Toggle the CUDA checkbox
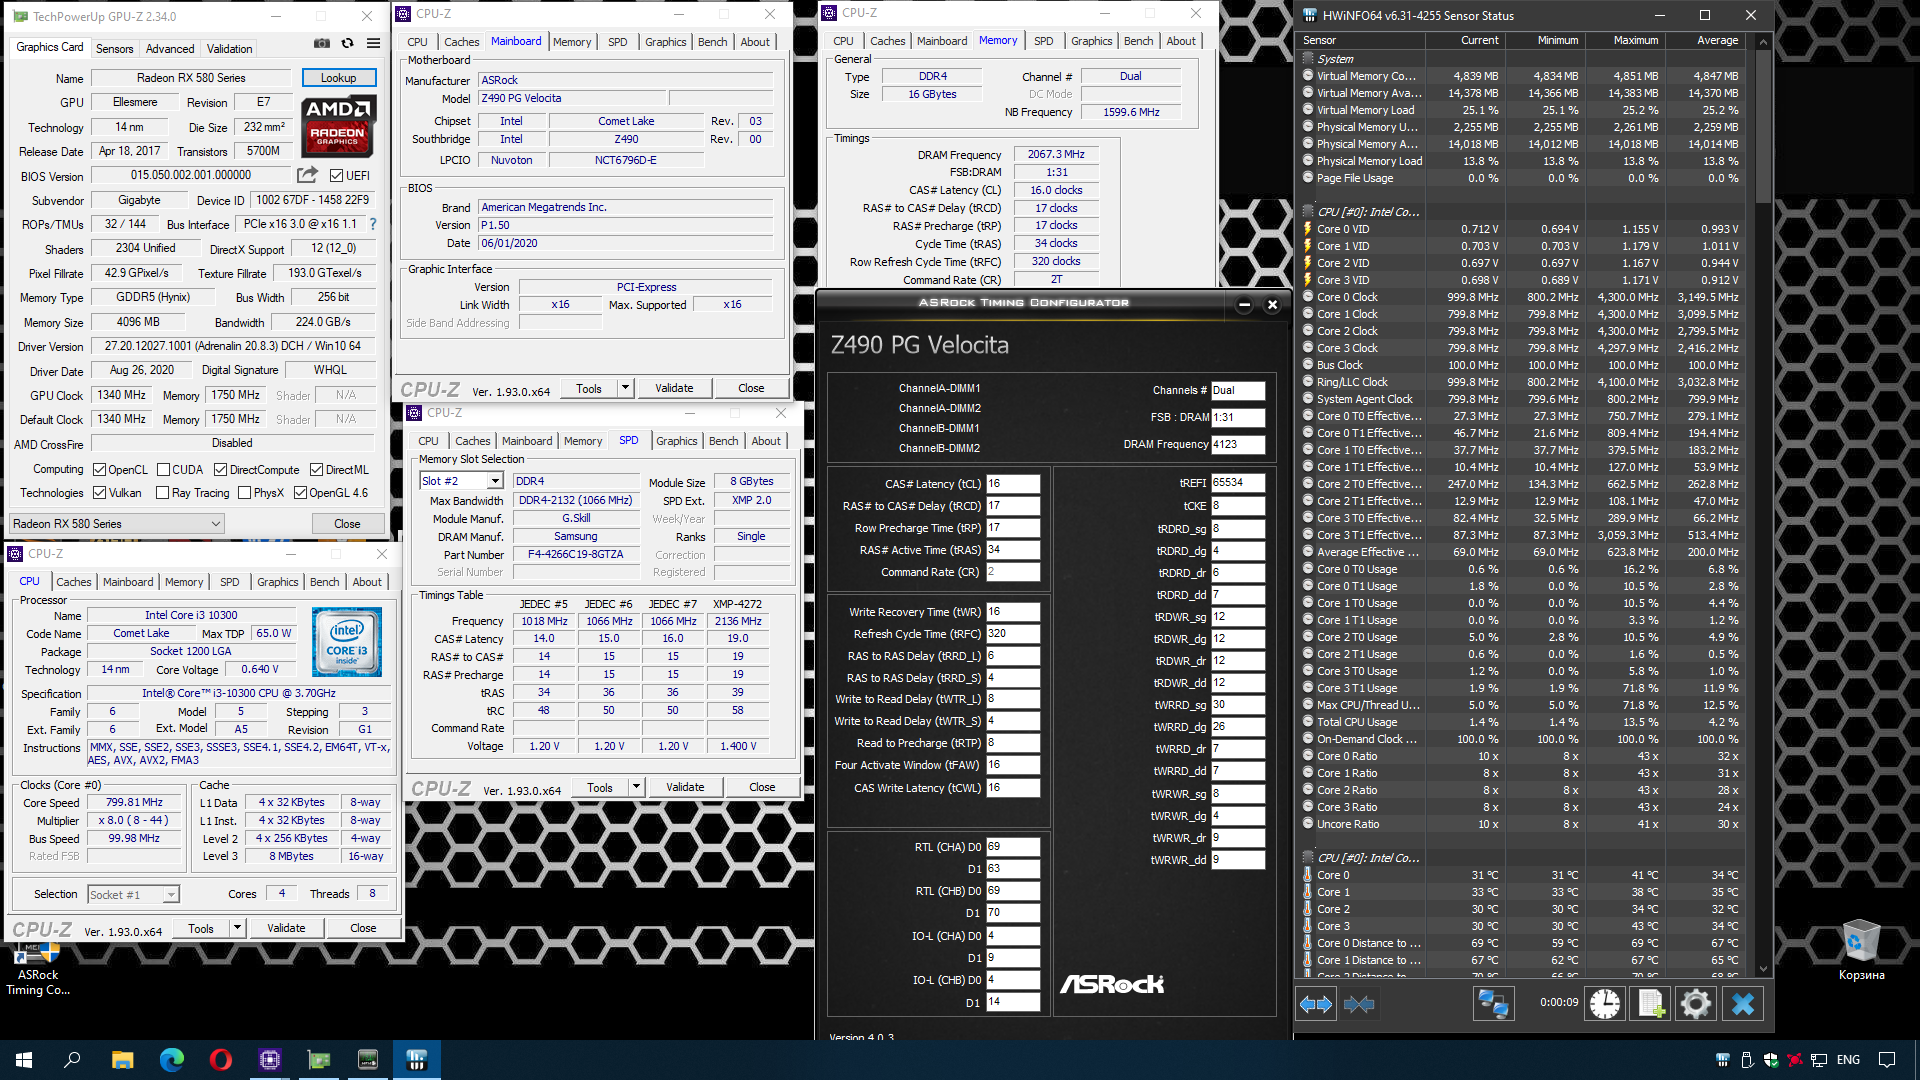Image resolution: width=1920 pixels, height=1080 pixels. tap(162, 470)
